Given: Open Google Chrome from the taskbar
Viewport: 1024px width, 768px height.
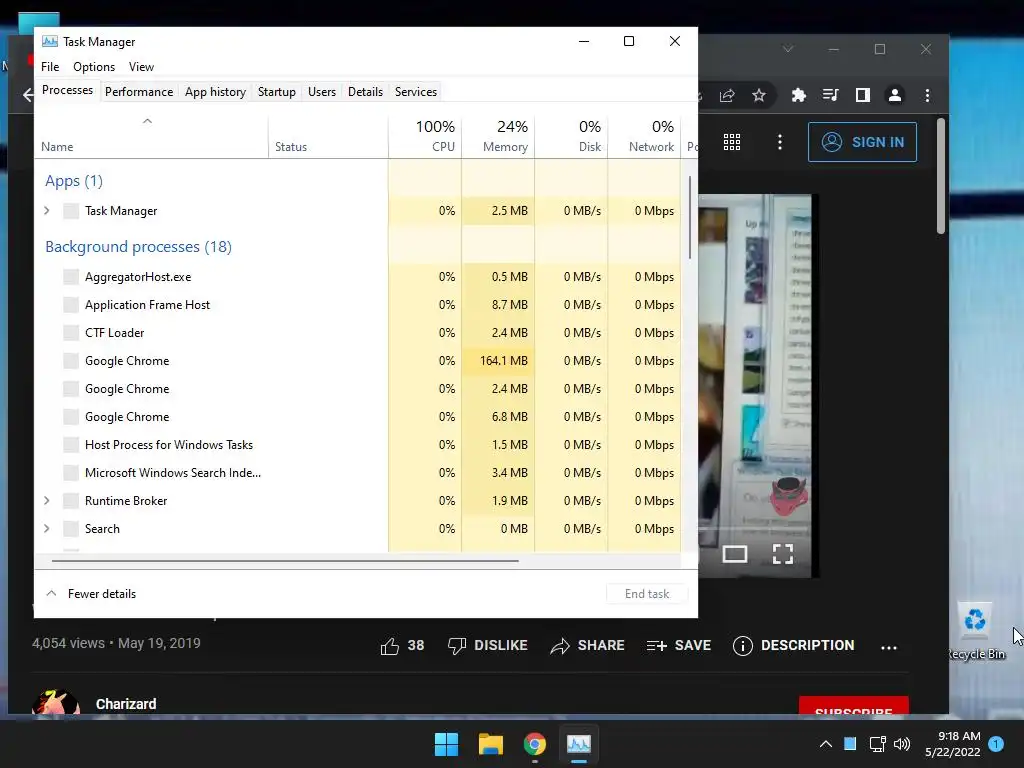Looking at the screenshot, I should pyautogui.click(x=535, y=744).
